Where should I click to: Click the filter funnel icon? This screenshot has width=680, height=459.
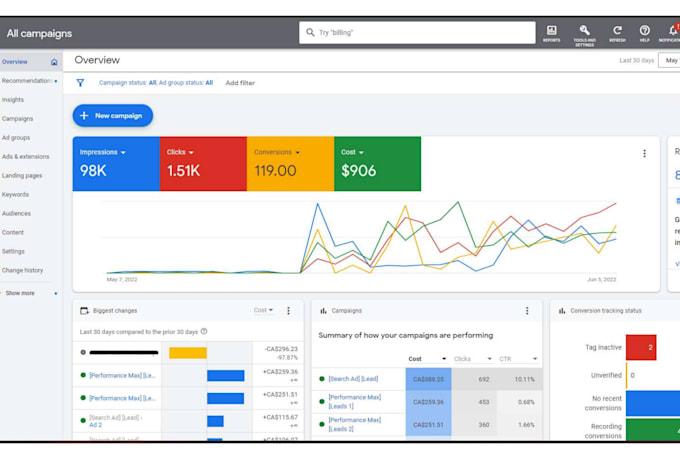click(80, 83)
